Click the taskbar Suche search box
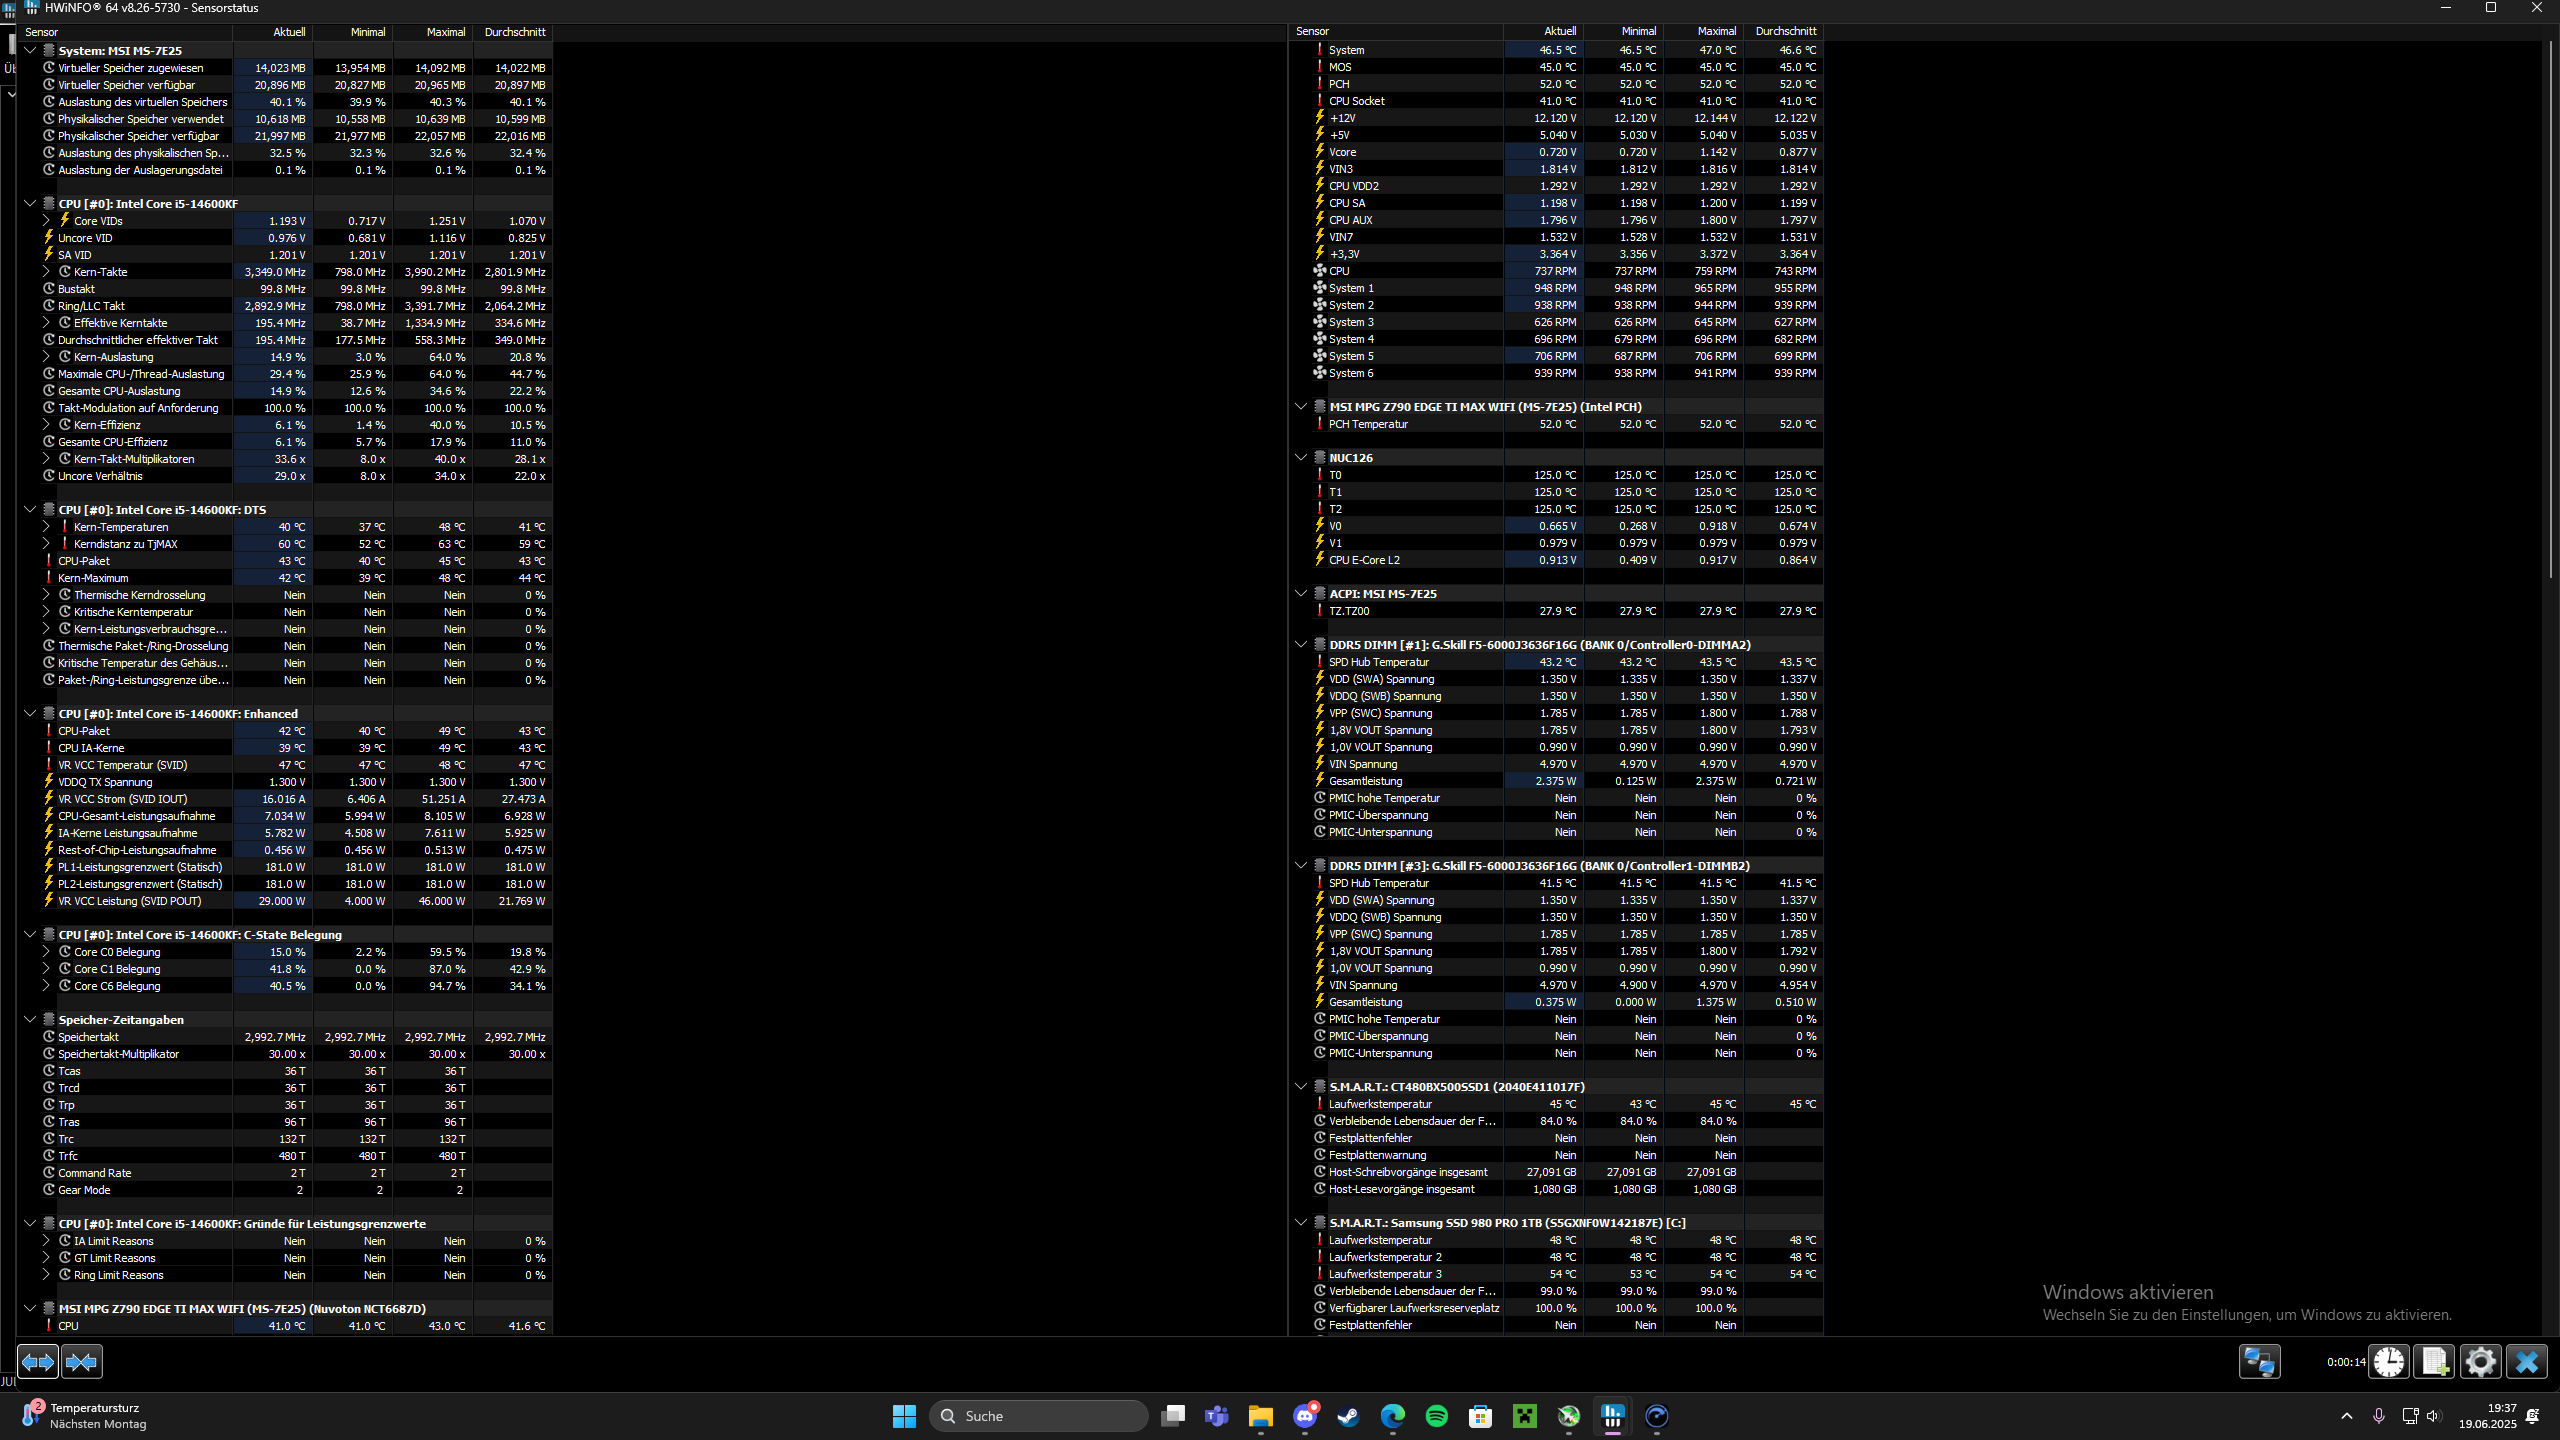 point(1038,1416)
